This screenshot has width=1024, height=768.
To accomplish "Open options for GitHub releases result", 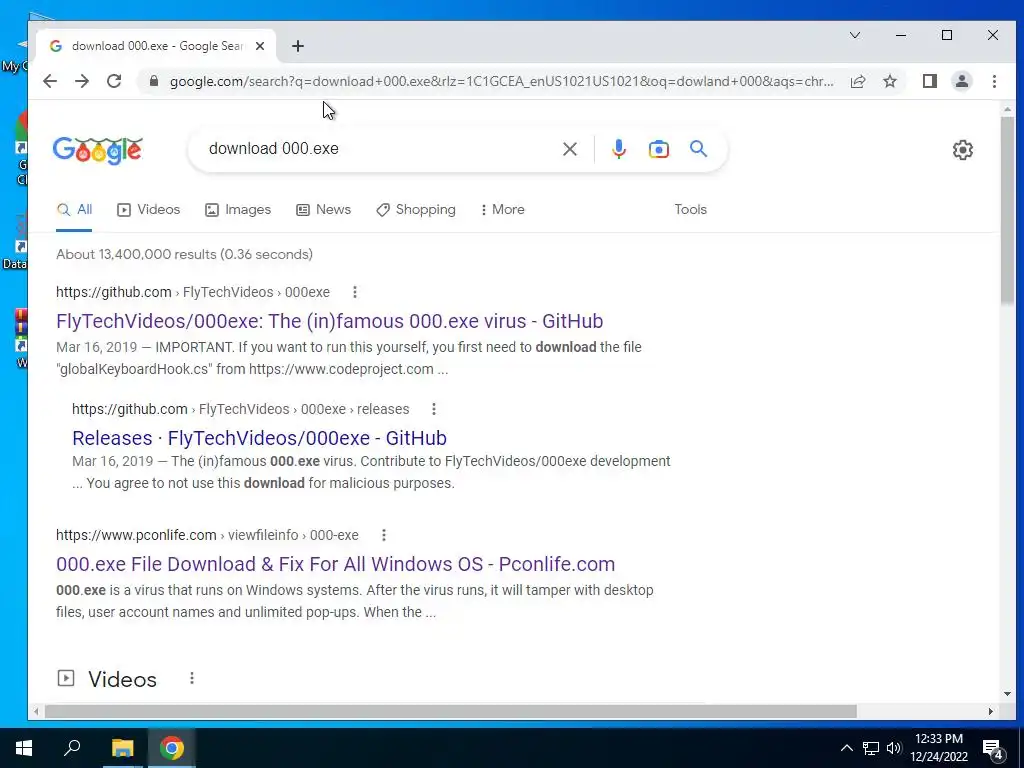I will (x=434, y=409).
